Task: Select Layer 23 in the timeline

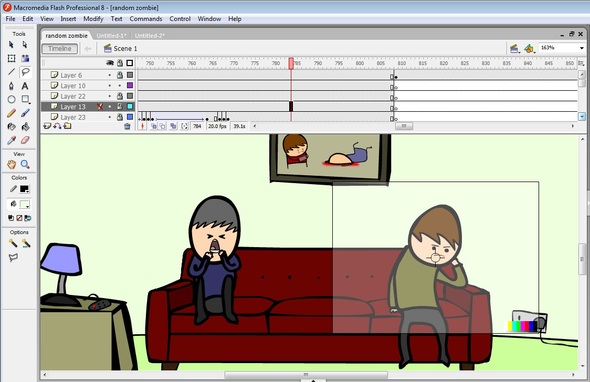Action: (x=73, y=117)
